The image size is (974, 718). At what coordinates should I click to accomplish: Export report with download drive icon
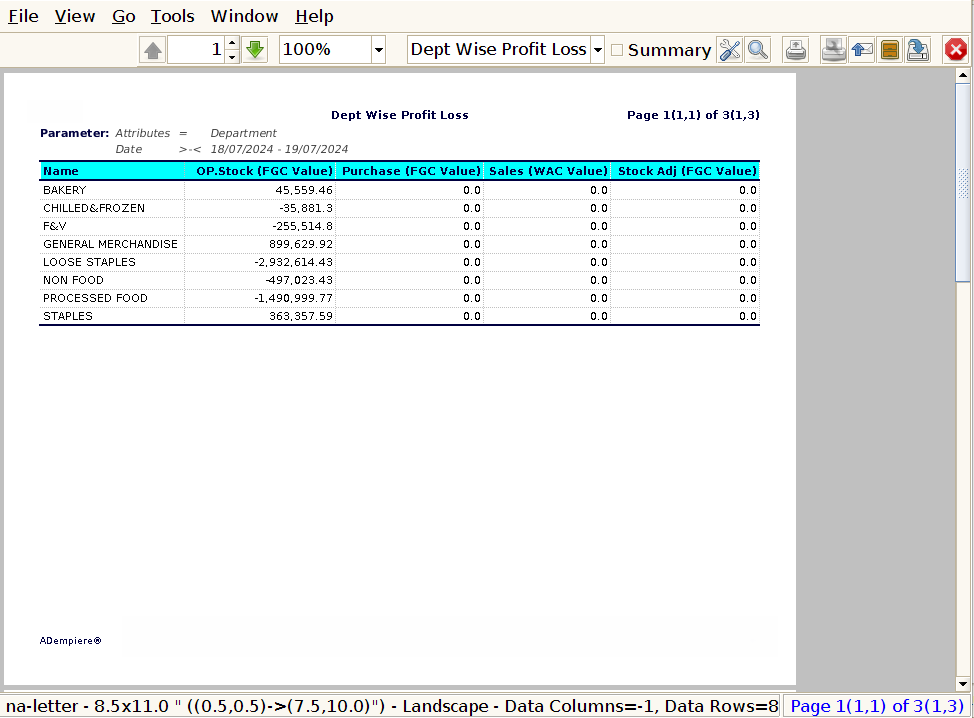pyautogui.click(x=917, y=50)
